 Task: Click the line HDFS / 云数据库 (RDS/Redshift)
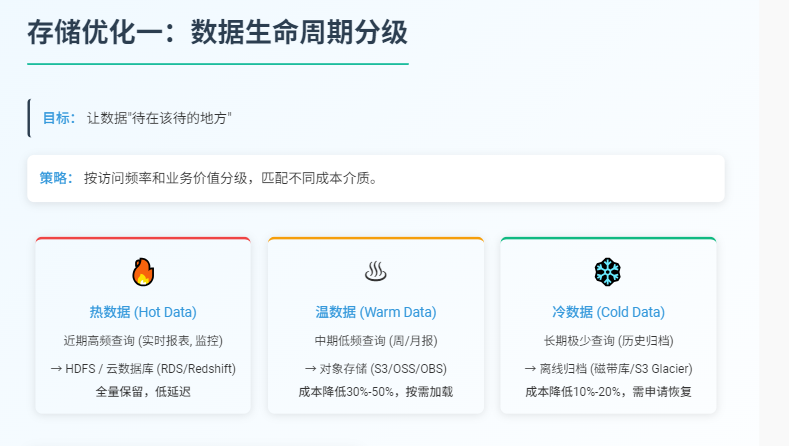[x=143, y=368]
